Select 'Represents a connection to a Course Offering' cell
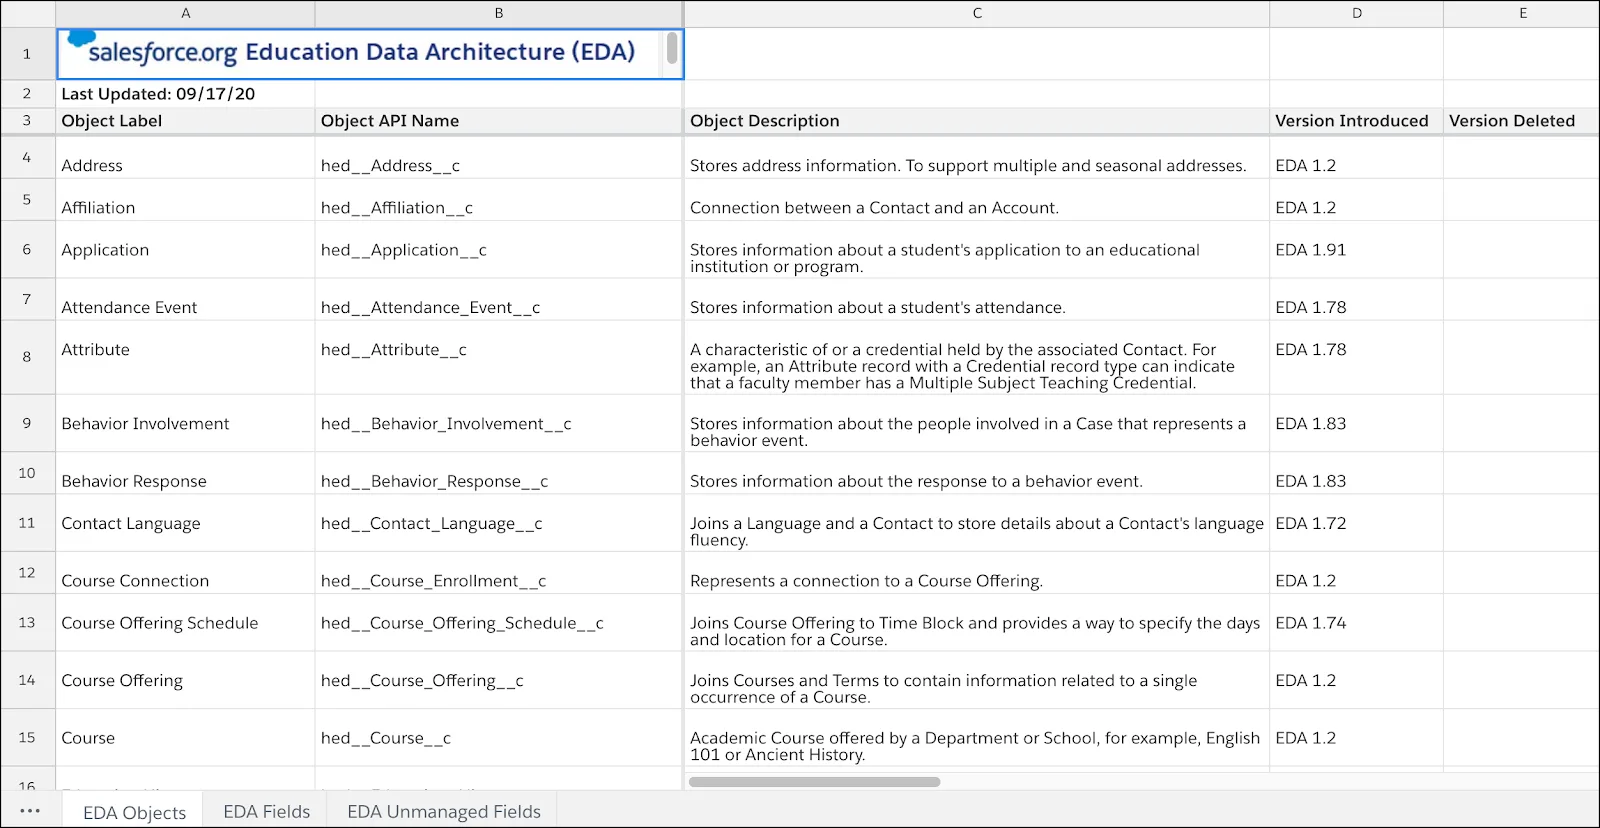1600x828 pixels. click(977, 573)
